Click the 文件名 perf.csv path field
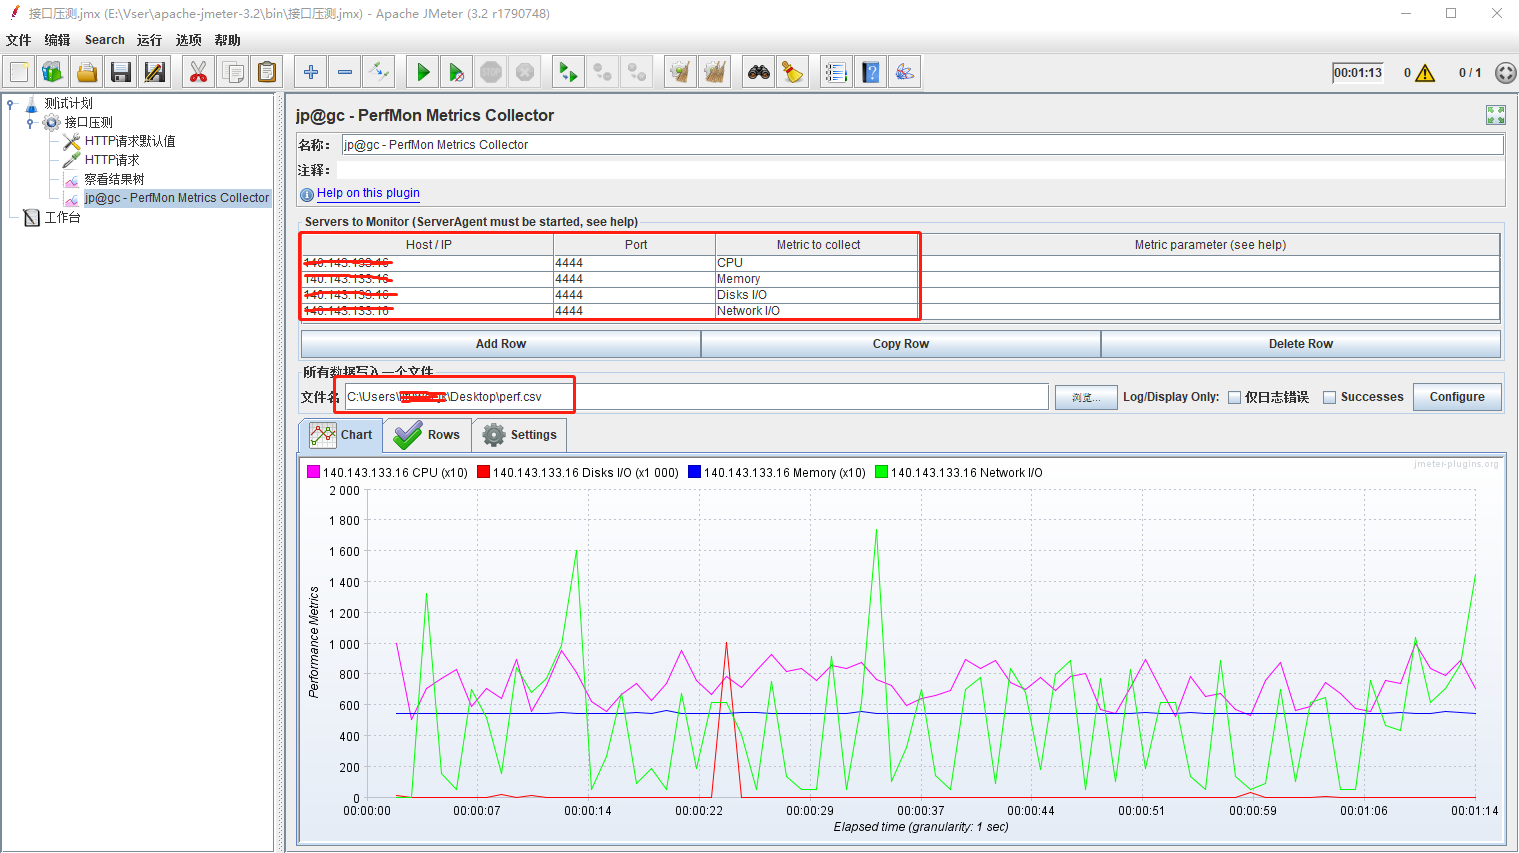 [696, 397]
